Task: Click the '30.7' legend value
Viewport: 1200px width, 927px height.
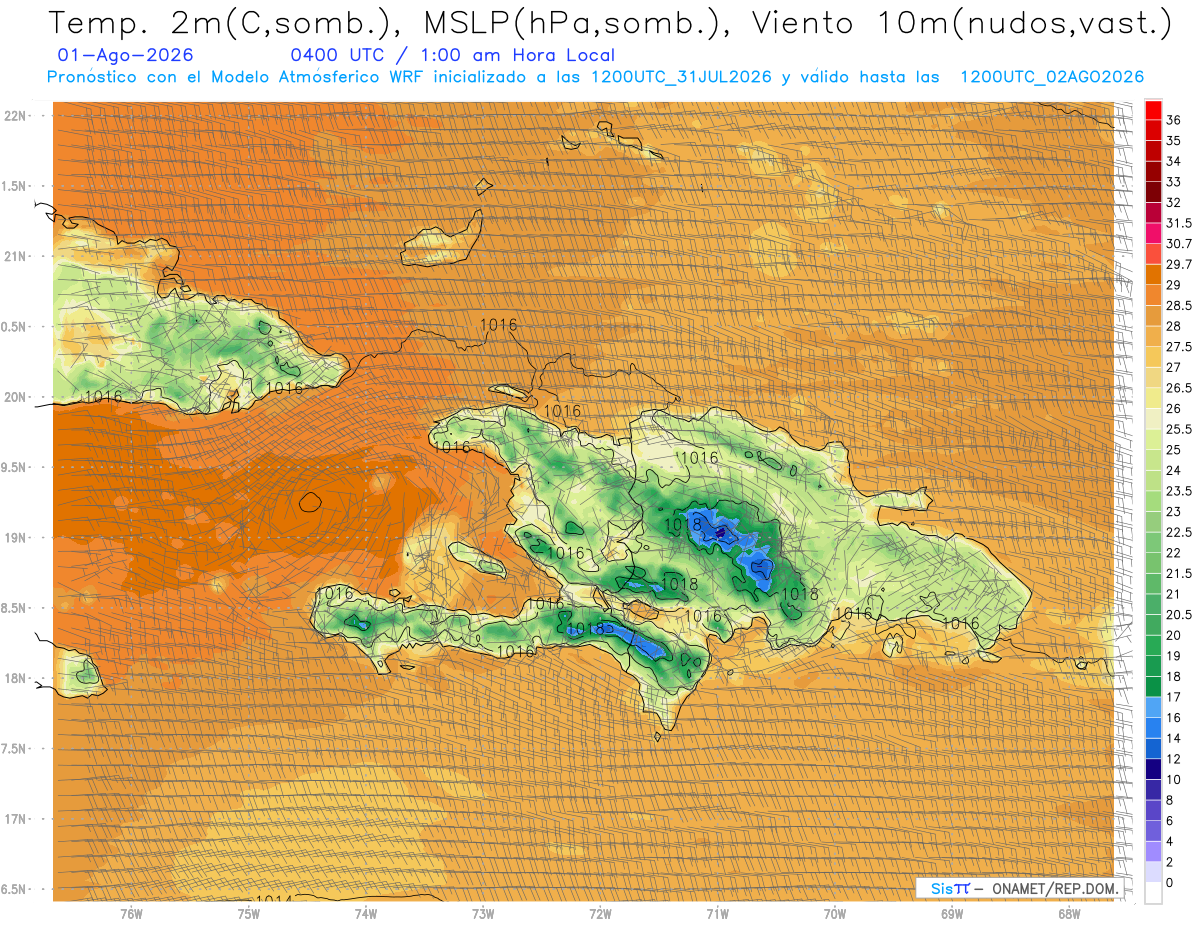Action: click(x=1179, y=244)
